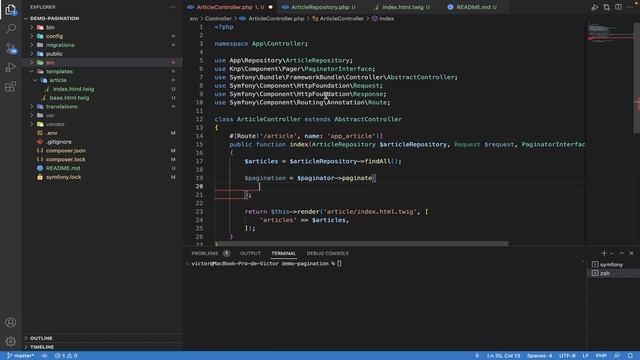Expand the config folder
Screen dimensions: 640x360
click(x=31, y=36)
